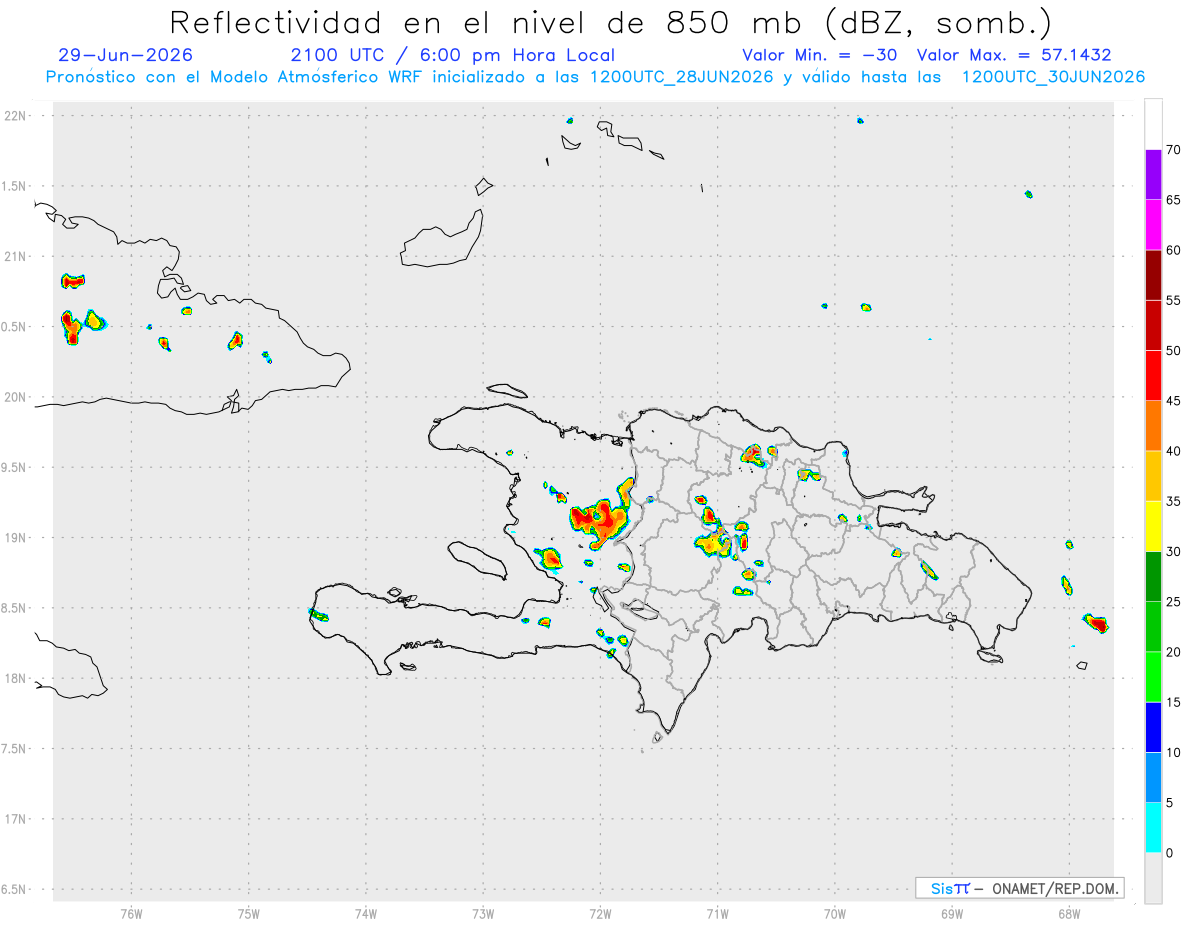Click the bright red 45–50 dBZ segment
The image size is (1200, 927).
point(1153,376)
